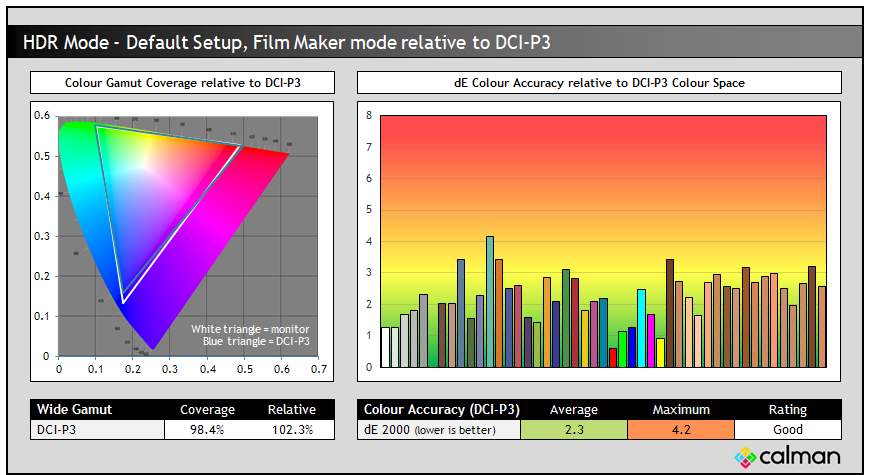Click the pure blue bar in dE chart

point(632,346)
